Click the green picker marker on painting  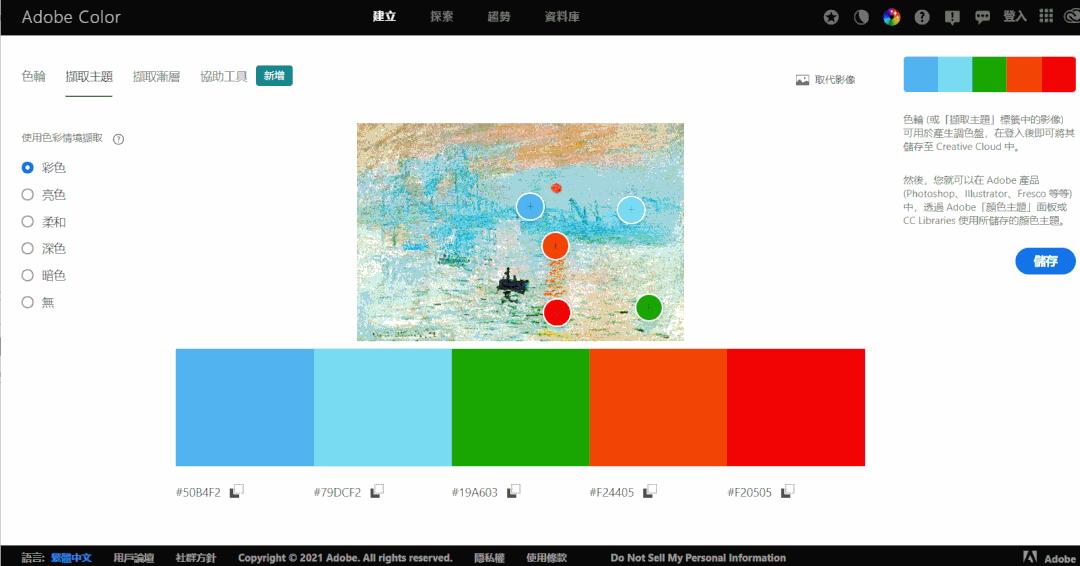[648, 308]
